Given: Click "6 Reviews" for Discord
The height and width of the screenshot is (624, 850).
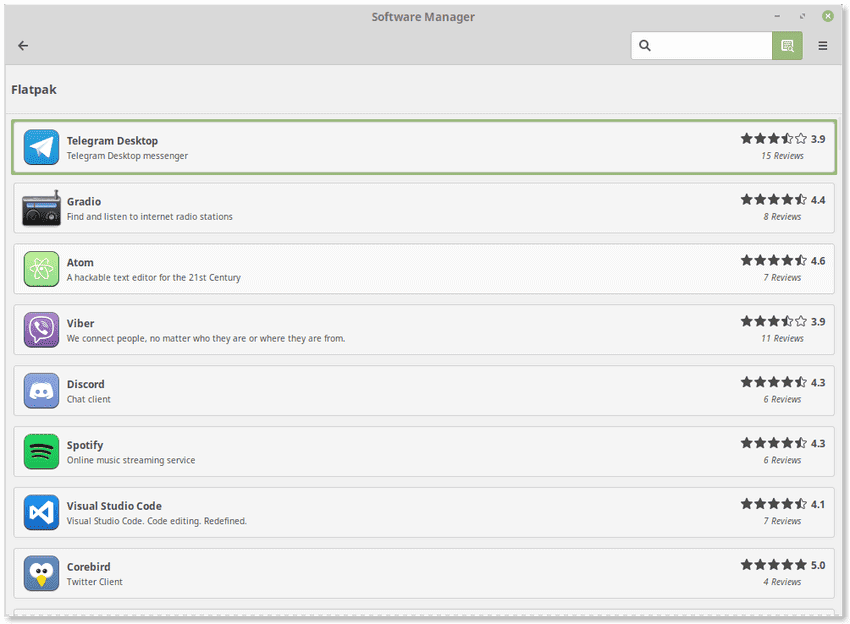Looking at the screenshot, I should (782, 399).
